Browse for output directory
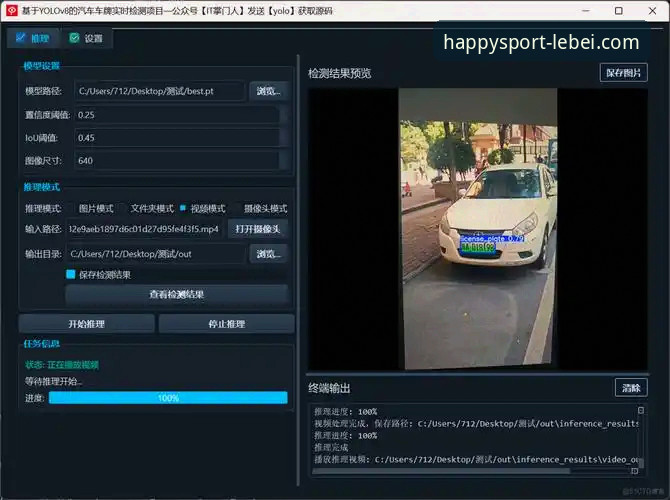This screenshot has height=500, width=670. [268, 254]
